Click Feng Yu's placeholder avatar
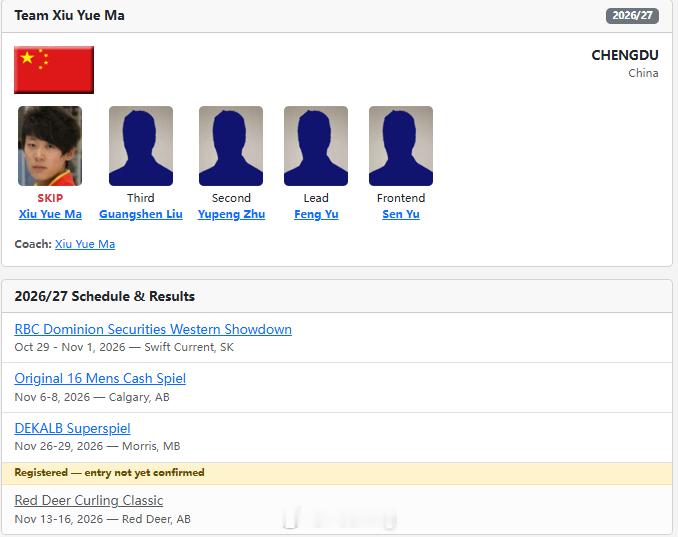This screenshot has width=678, height=537. 316,146
